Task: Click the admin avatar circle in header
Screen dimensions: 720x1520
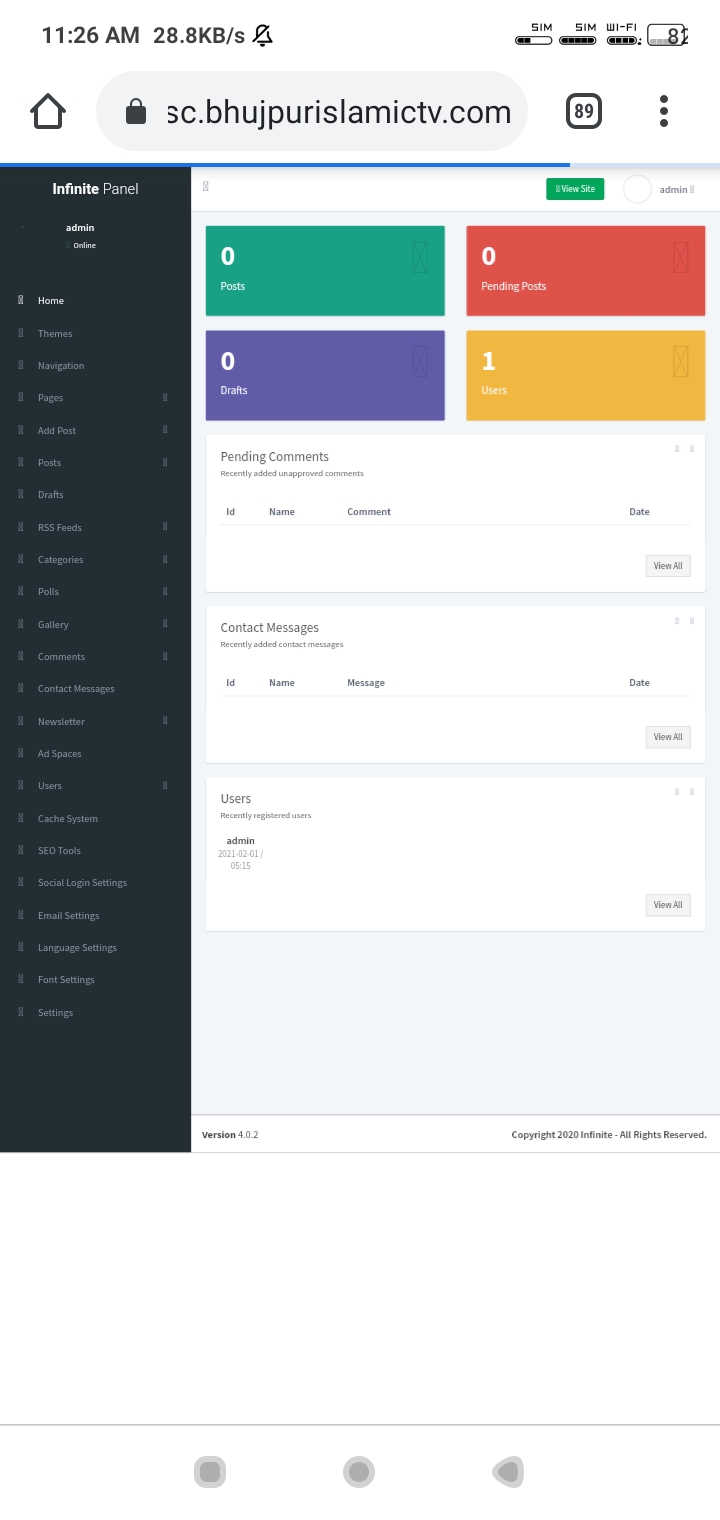Action: pyautogui.click(x=637, y=189)
